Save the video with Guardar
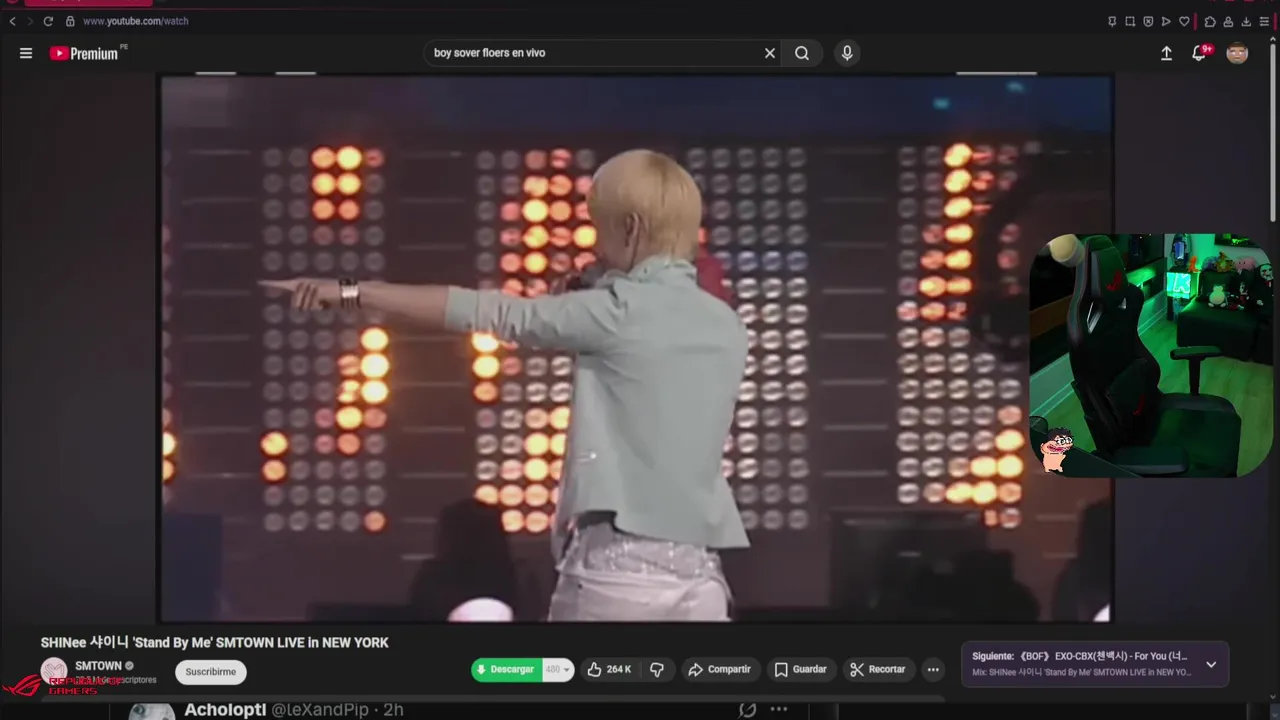This screenshot has width=1280, height=720. tap(801, 669)
